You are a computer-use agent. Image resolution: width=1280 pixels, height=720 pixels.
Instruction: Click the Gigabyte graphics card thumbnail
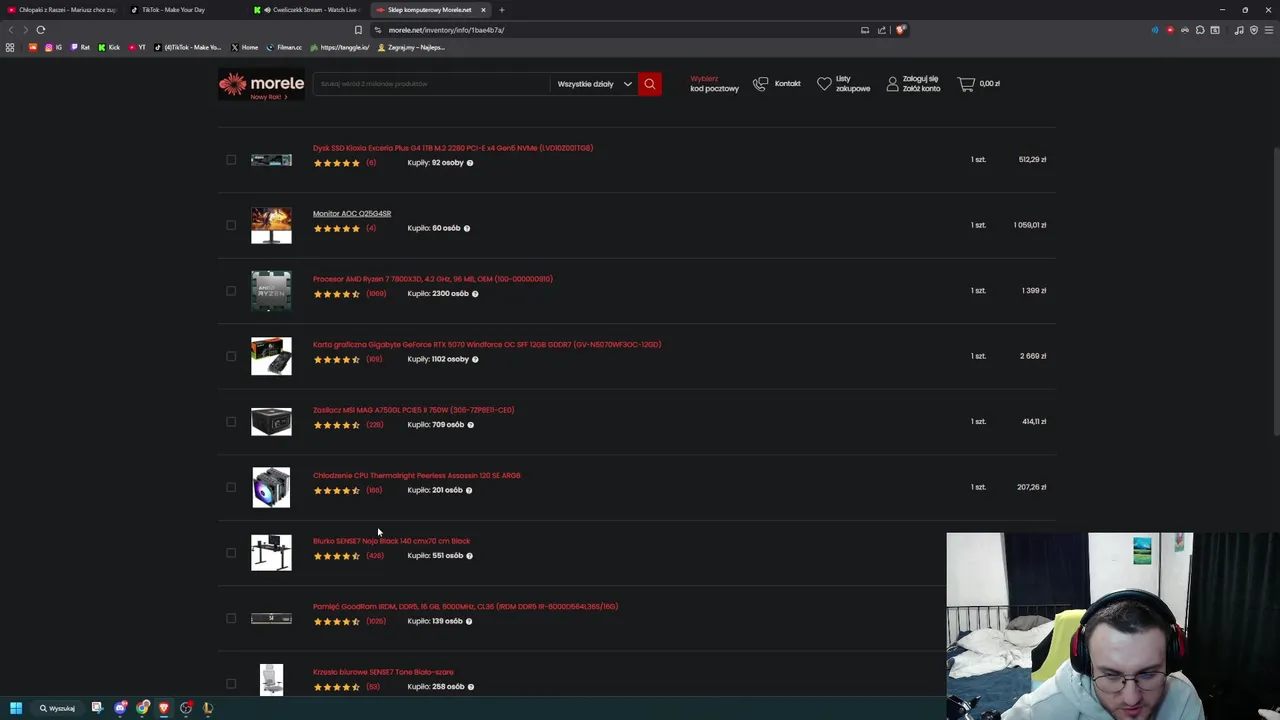(x=271, y=356)
